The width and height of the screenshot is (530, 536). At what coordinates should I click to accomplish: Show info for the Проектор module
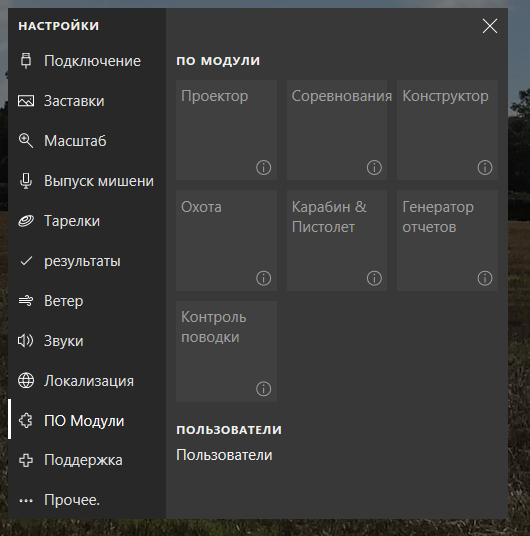coord(263,168)
